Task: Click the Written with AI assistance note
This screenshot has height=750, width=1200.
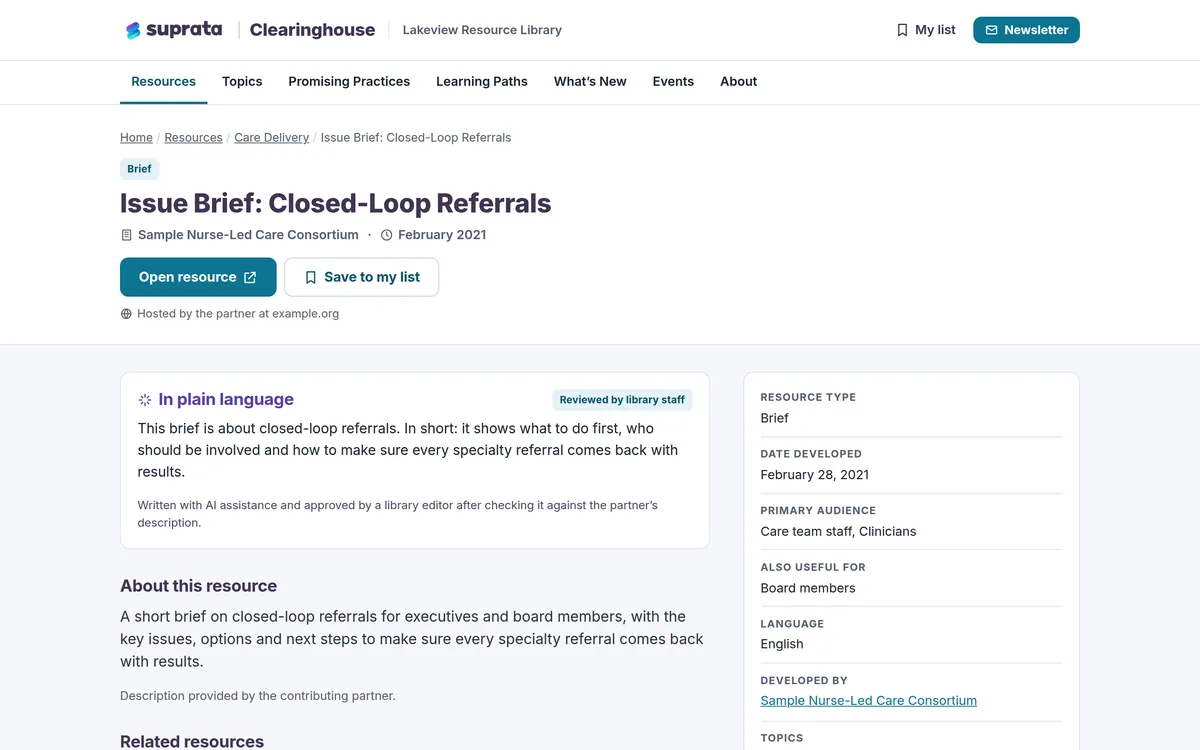Action: click(398, 514)
